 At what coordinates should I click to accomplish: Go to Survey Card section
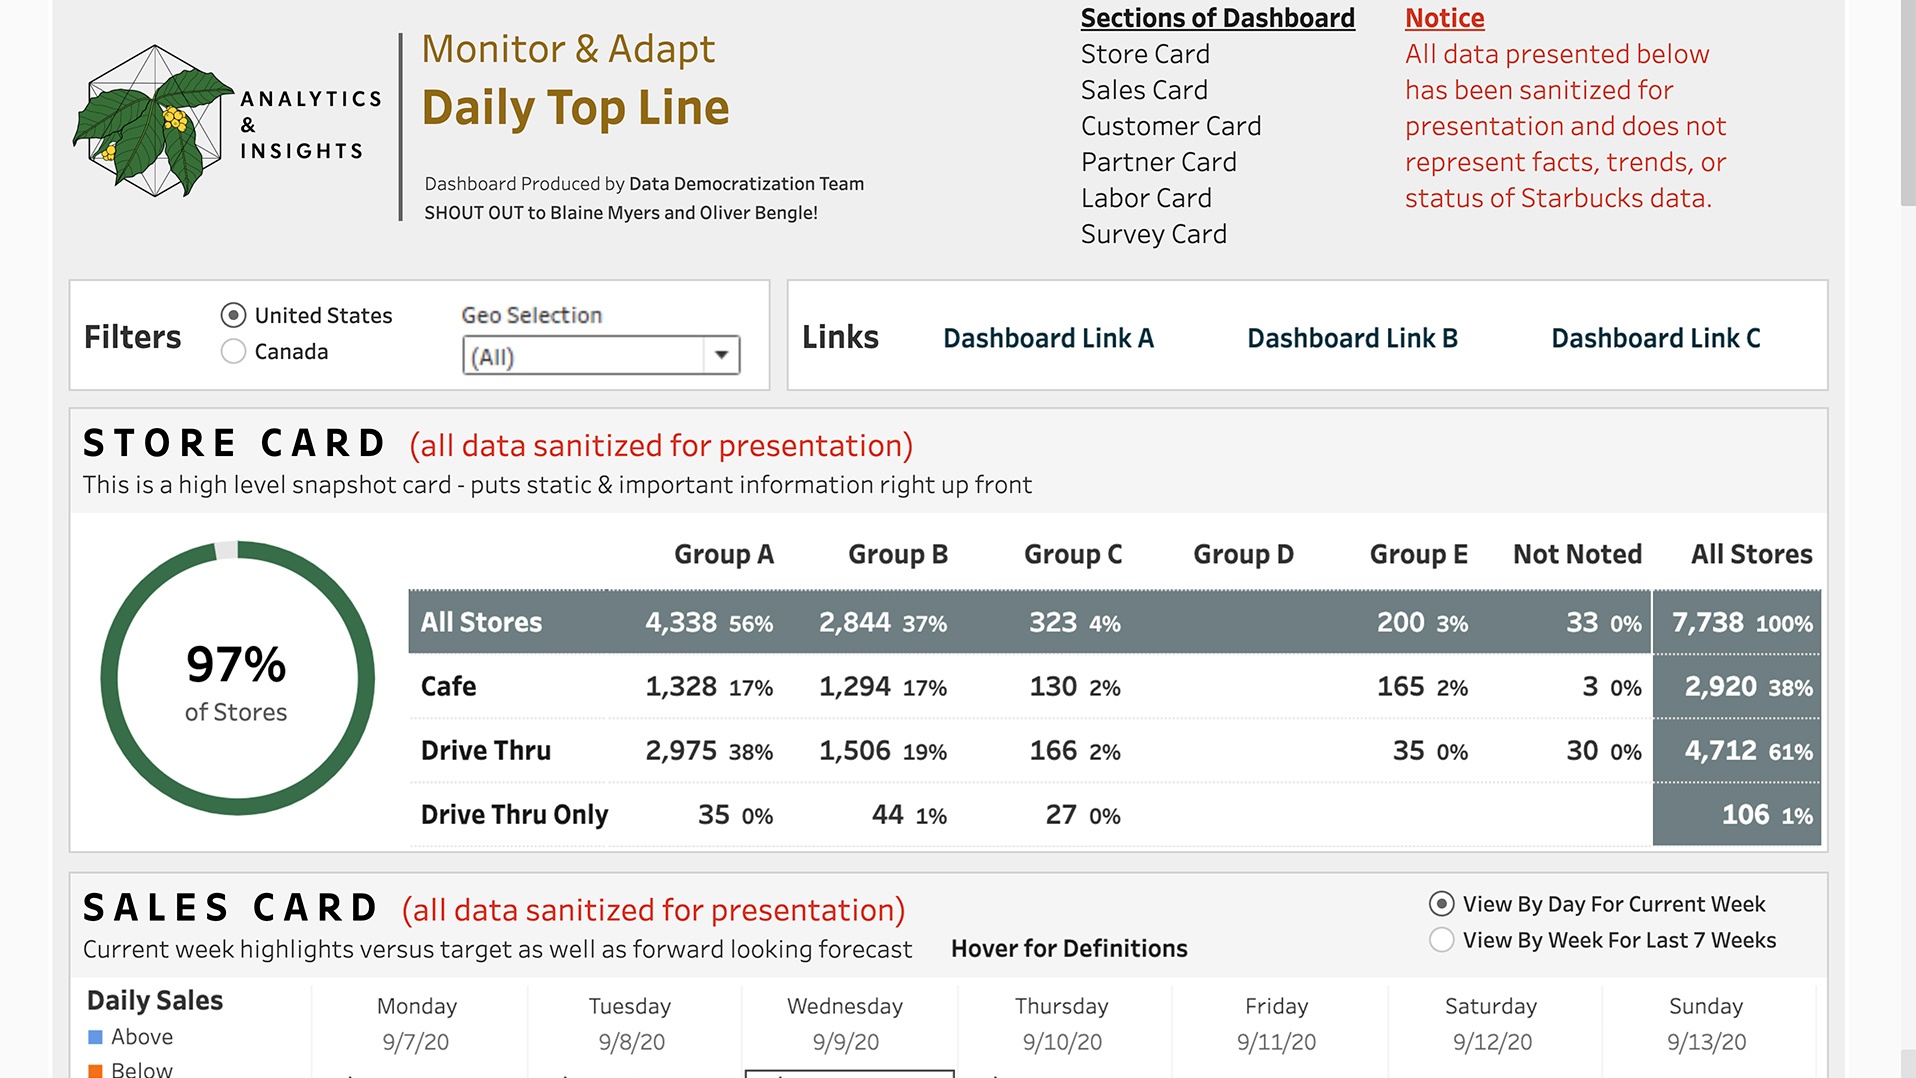click(x=1153, y=234)
